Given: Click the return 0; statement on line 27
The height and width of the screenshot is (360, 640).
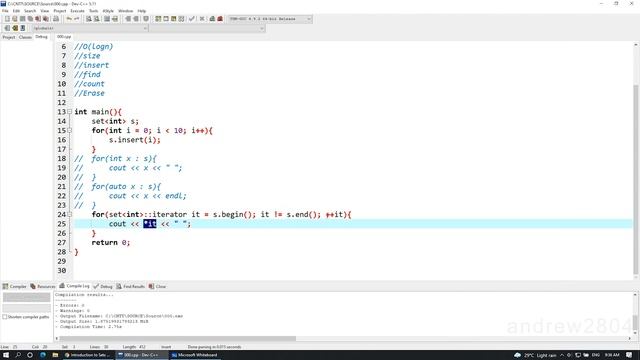Looking at the screenshot, I should click(111, 242).
